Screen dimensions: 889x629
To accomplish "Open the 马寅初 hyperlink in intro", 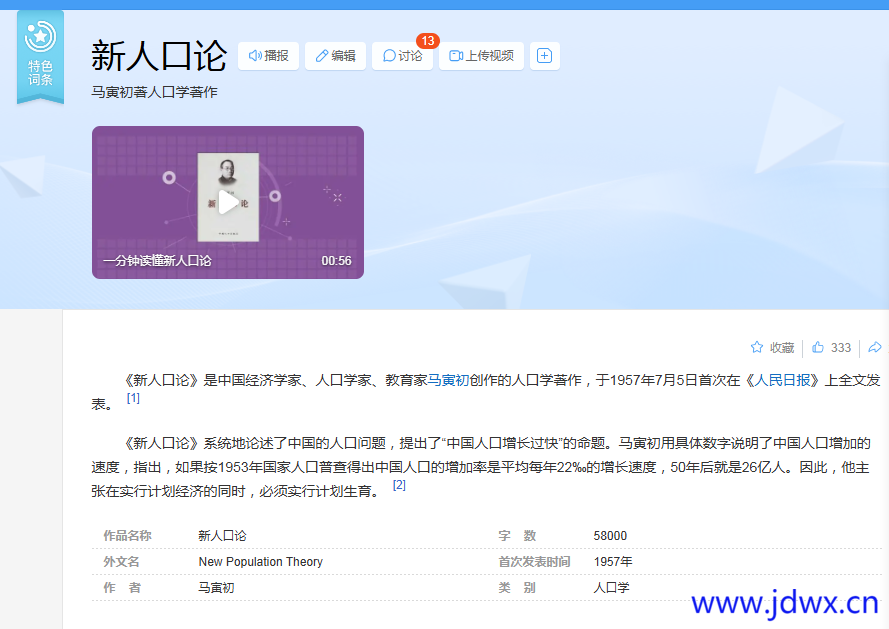I will pyautogui.click(x=448, y=380).
